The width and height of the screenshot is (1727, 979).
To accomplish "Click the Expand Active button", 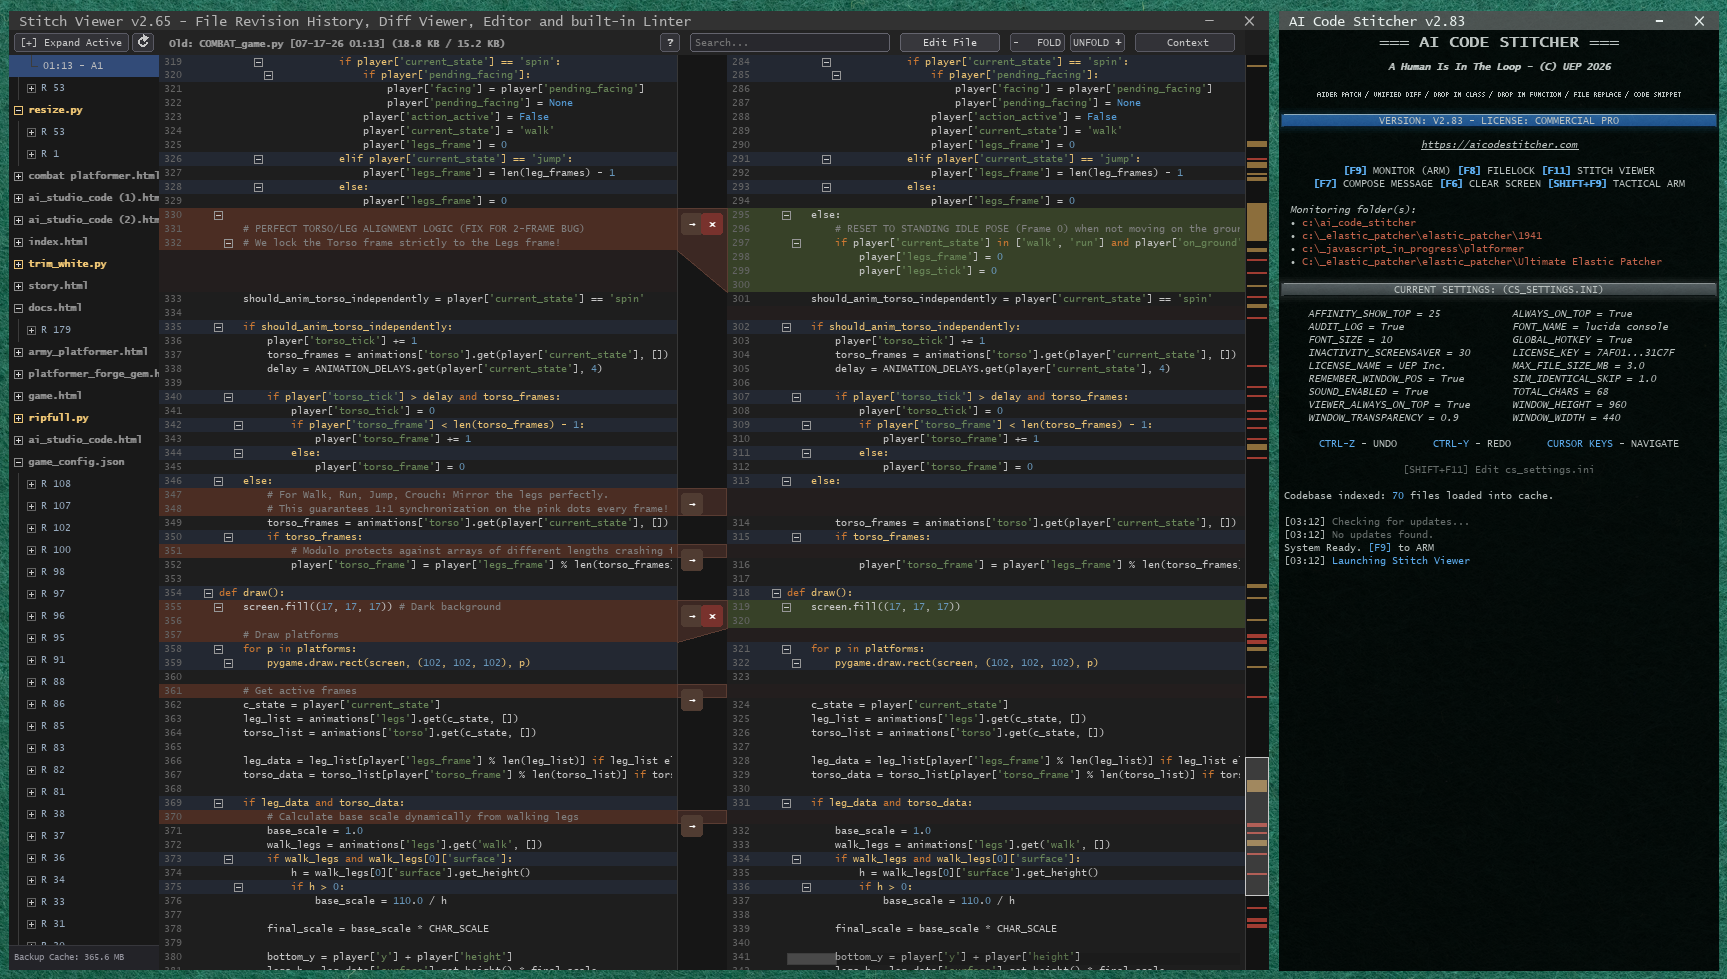I will (x=71, y=42).
